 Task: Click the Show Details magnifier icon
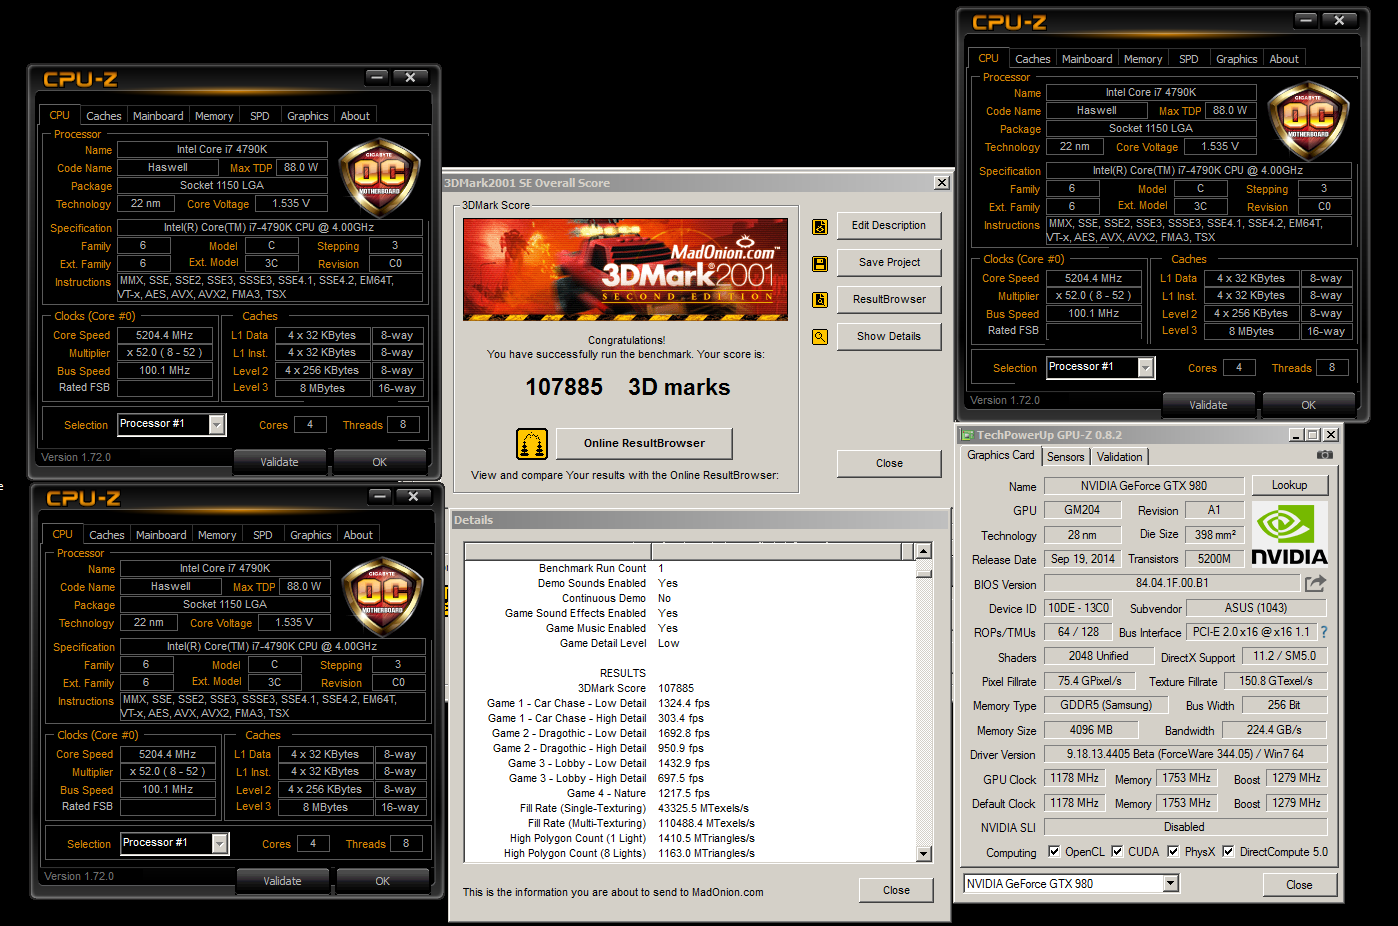tap(820, 337)
